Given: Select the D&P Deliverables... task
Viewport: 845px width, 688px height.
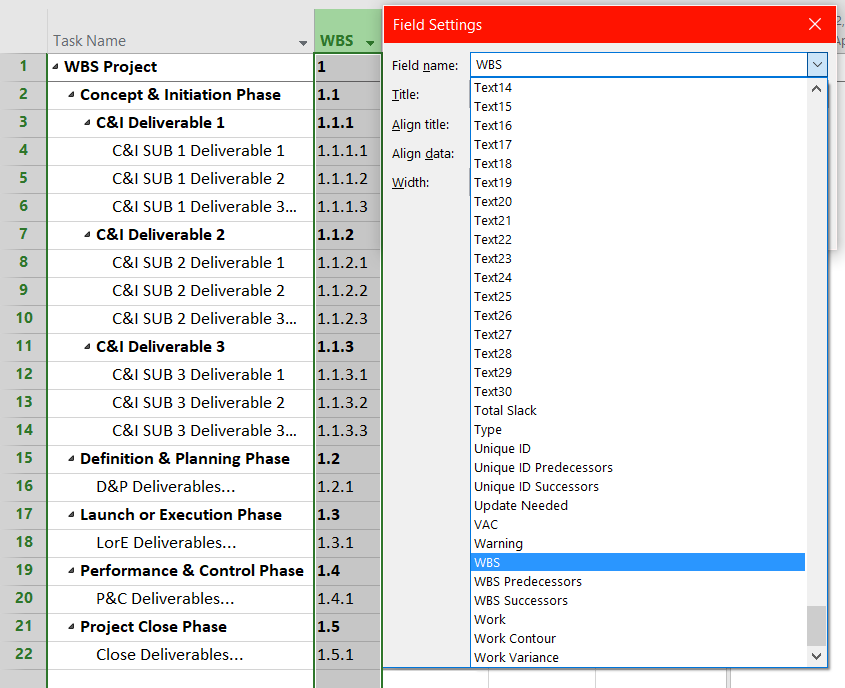Looking at the screenshot, I should pyautogui.click(x=166, y=487).
